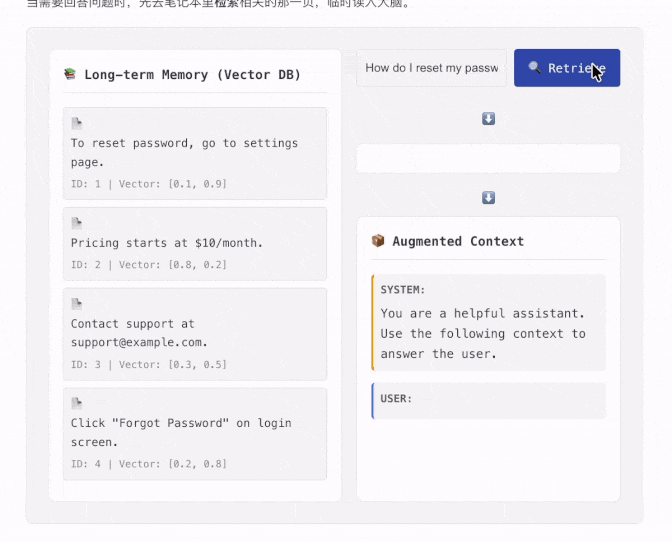Select the SYSTEM prompt block
Viewport: 672px width, 542px height.
(489, 322)
